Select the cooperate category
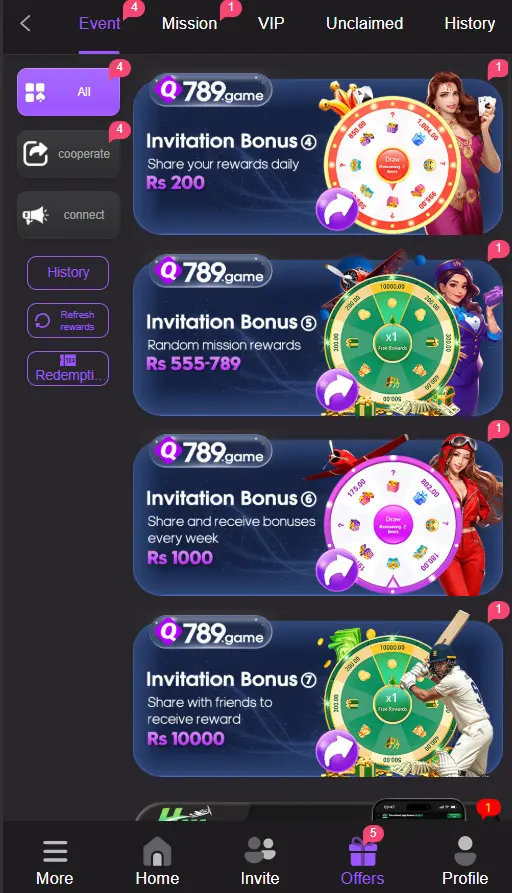This screenshot has width=512, height=893. coord(68,154)
